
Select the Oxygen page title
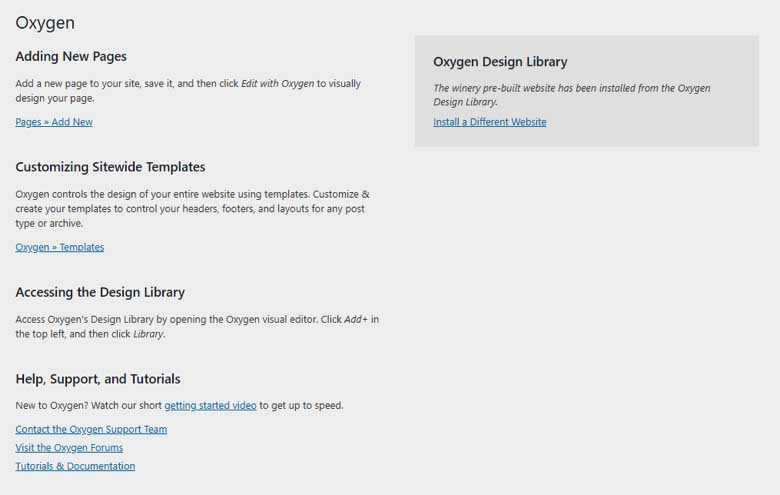pos(45,23)
